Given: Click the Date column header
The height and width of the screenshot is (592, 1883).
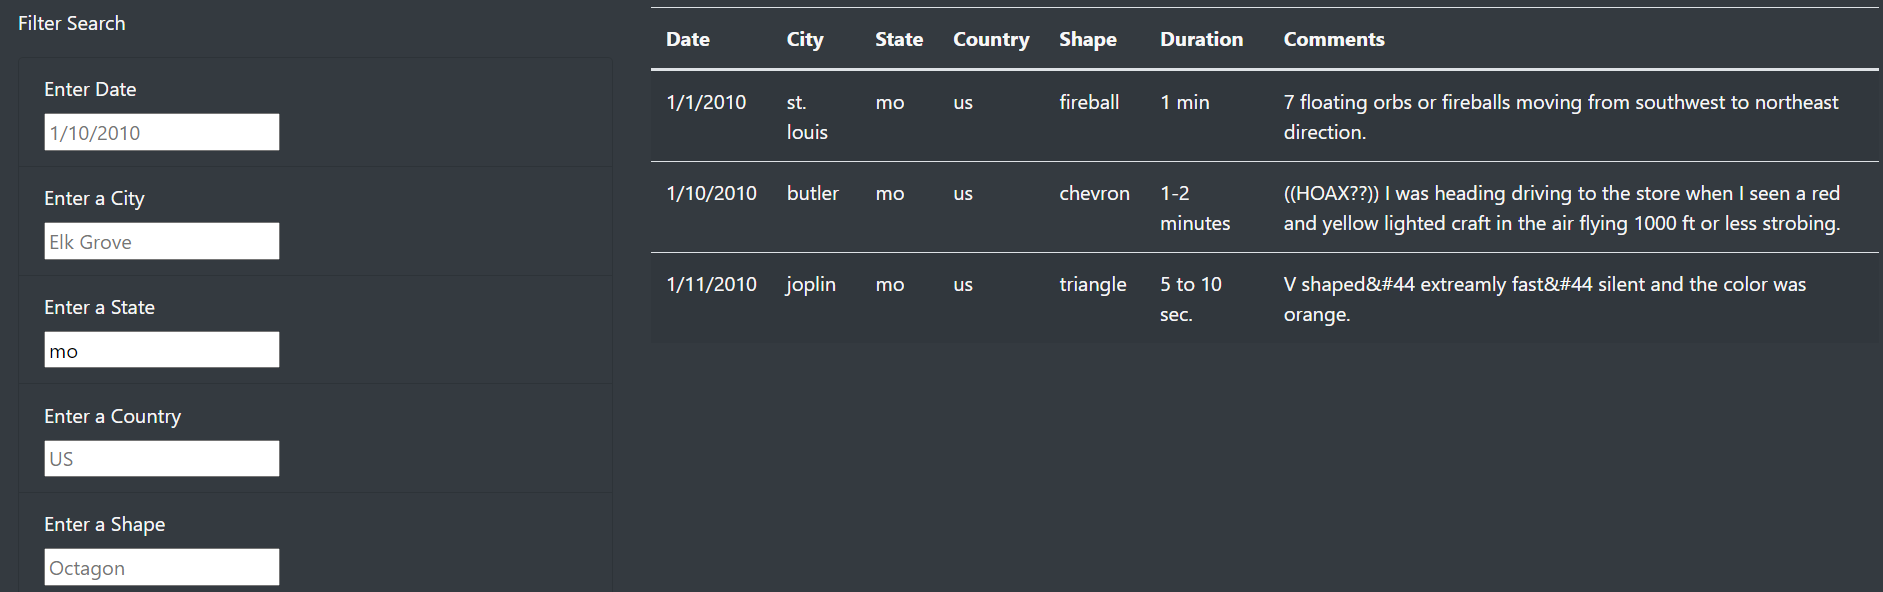Looking at the screenshot, I should (687, 39).
